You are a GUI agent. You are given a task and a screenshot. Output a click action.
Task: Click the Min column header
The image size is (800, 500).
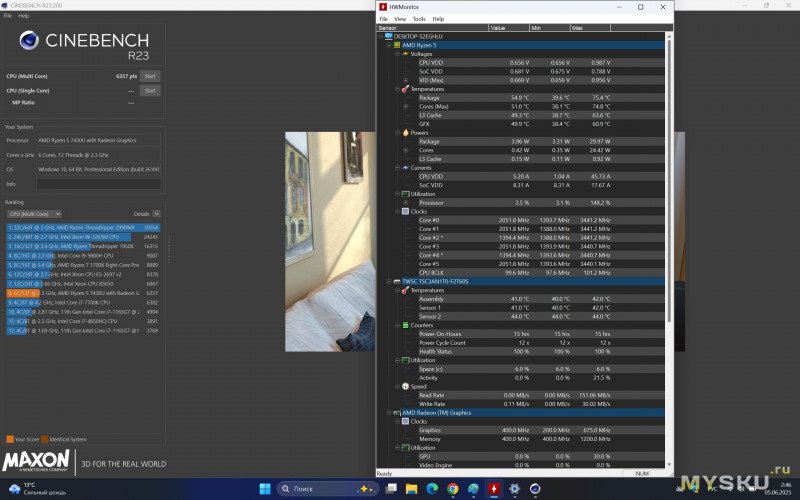click(x=549, y=28)
